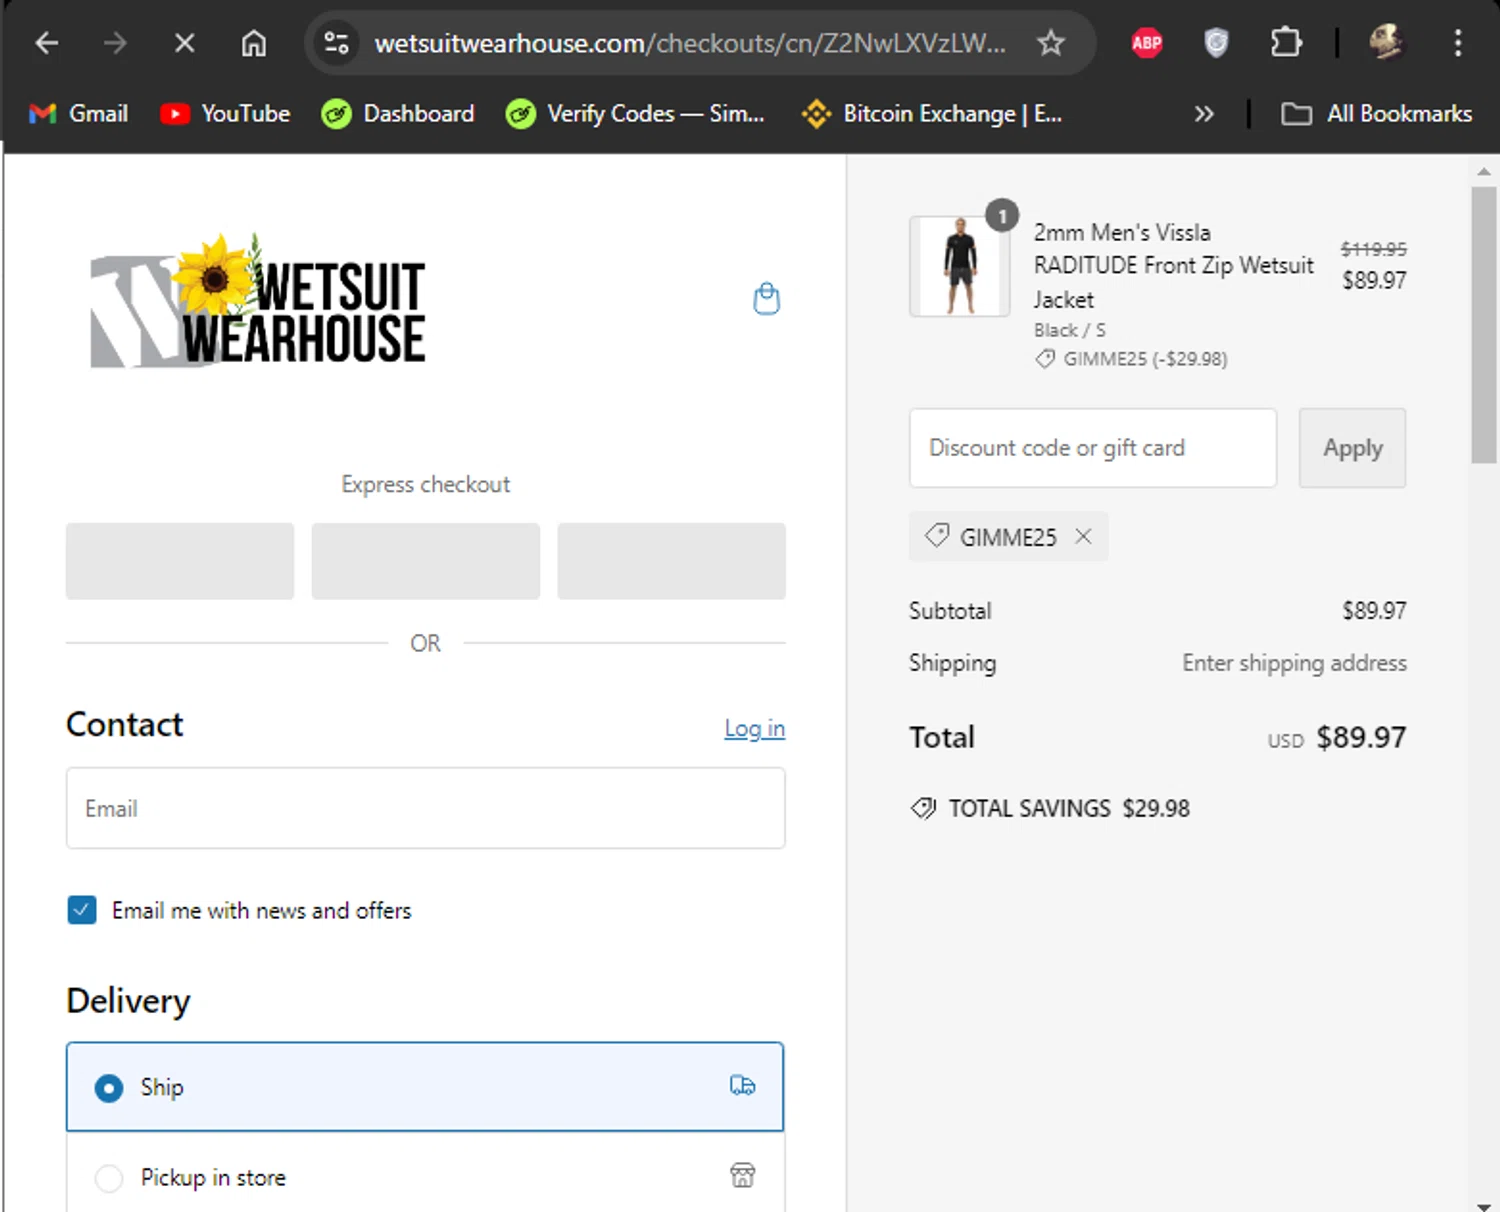1500x1212 pixels.
Task: Open the shield extension icon
Action: [x=1215, y=43]
